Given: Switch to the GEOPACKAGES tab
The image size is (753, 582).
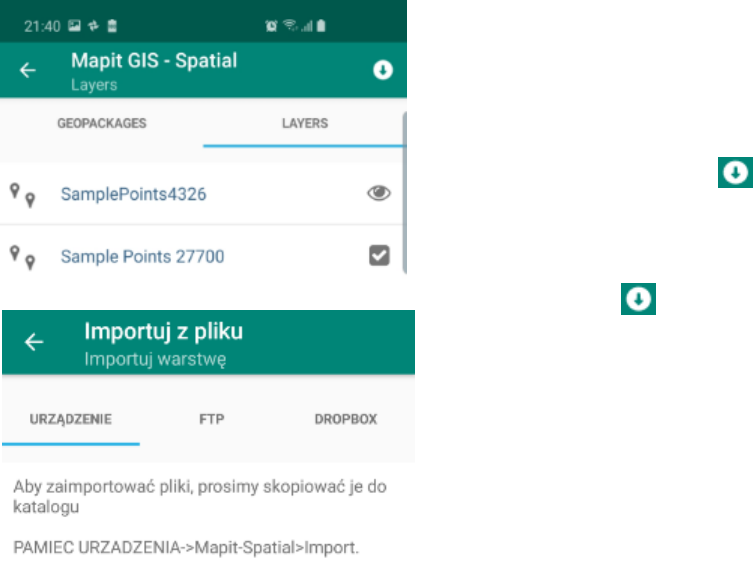Looking at the screenshot, I should pyautogui.click(x=102, y=123).
